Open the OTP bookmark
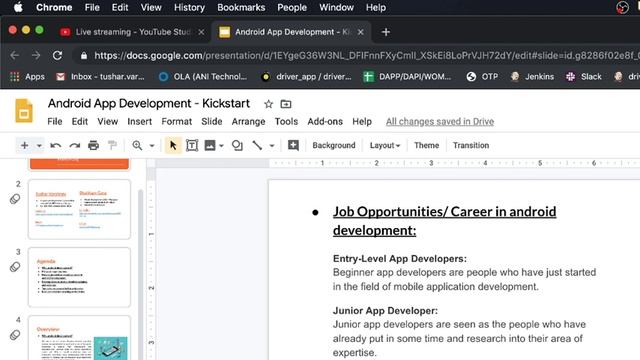The height and width of the screenshot is (360, 640). click(482, 77)
